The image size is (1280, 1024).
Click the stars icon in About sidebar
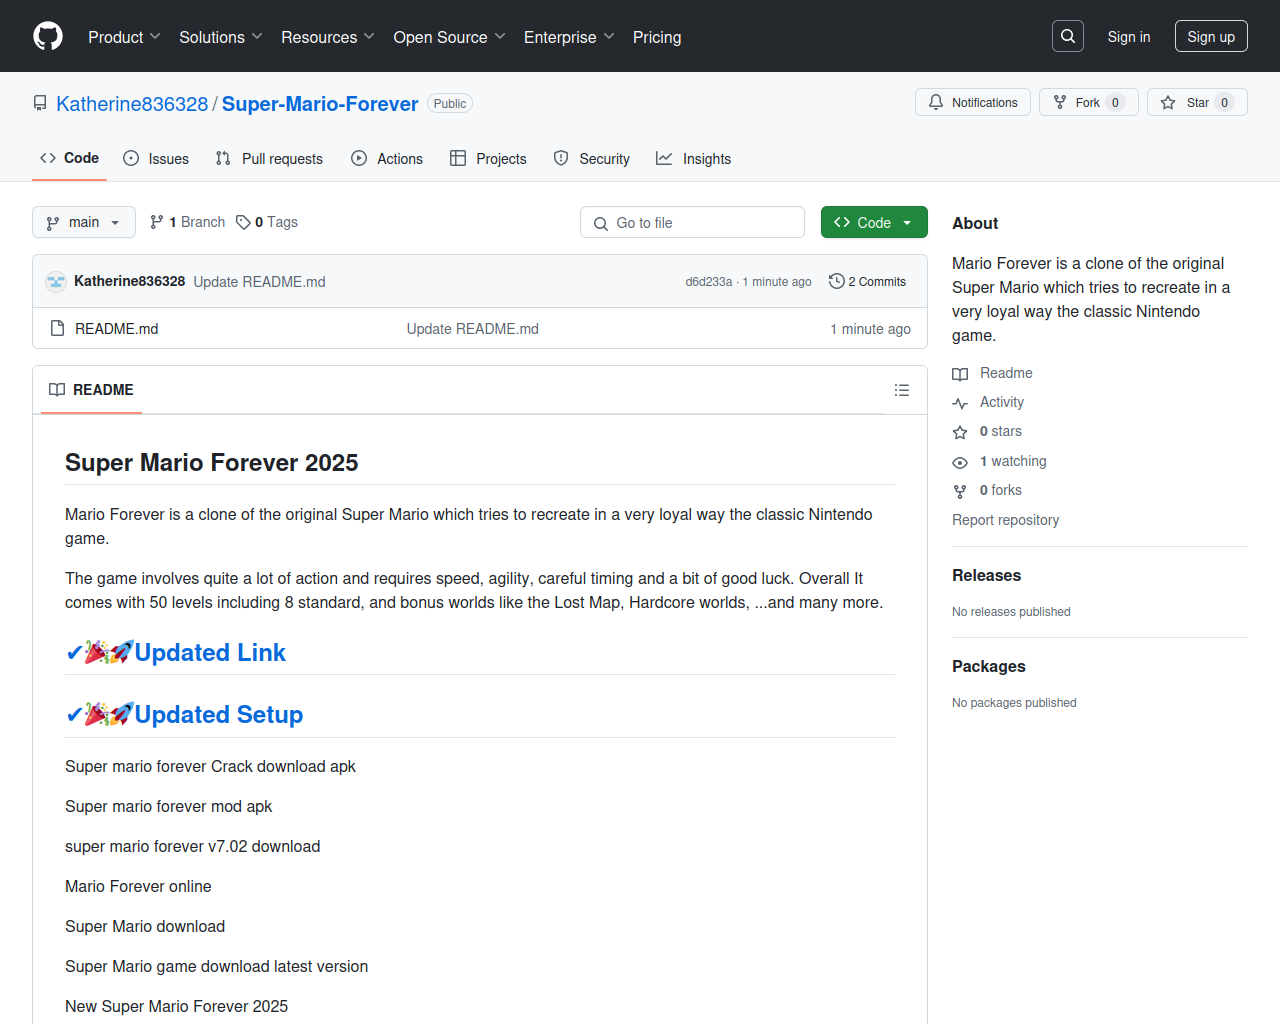pos(960,432)
